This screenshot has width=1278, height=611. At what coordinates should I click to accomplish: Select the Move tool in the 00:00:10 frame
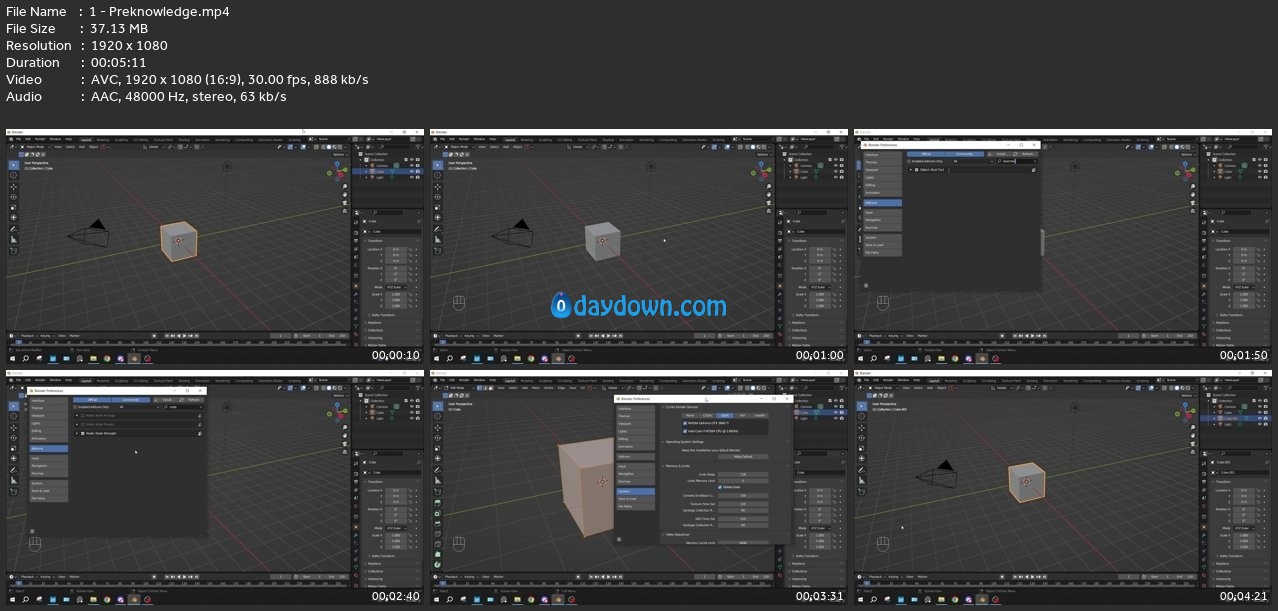coord(14,187)
